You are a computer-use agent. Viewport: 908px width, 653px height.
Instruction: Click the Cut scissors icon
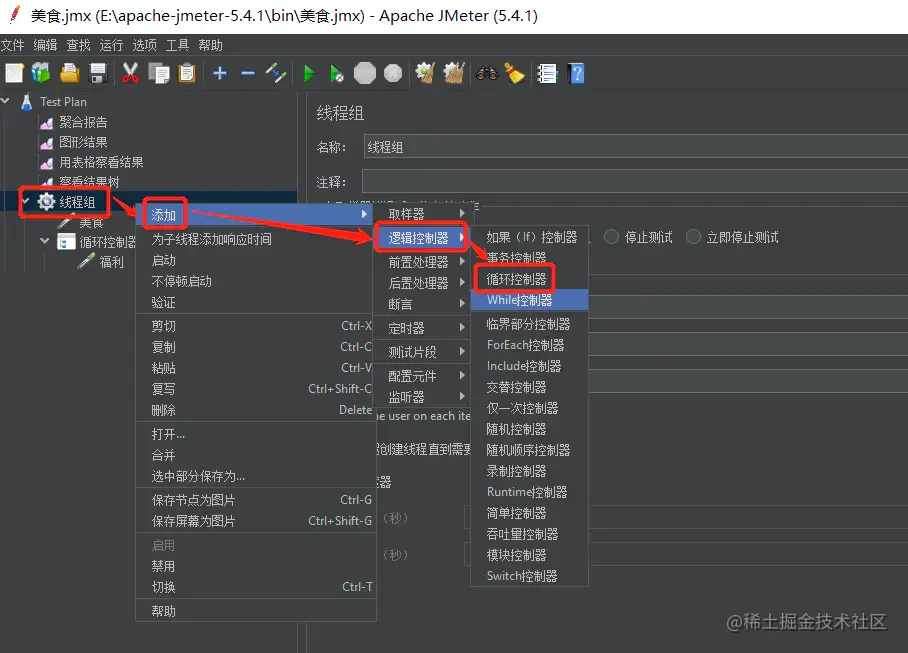[130, 74]
